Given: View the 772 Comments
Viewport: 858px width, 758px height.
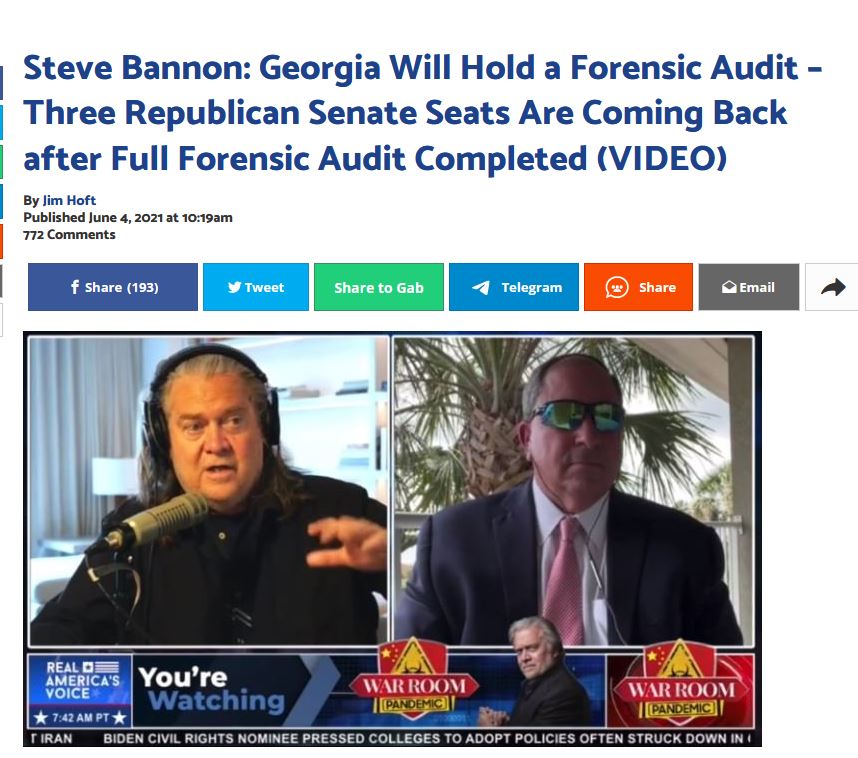Looking at the screenshot, I should [x=69, y=235].
